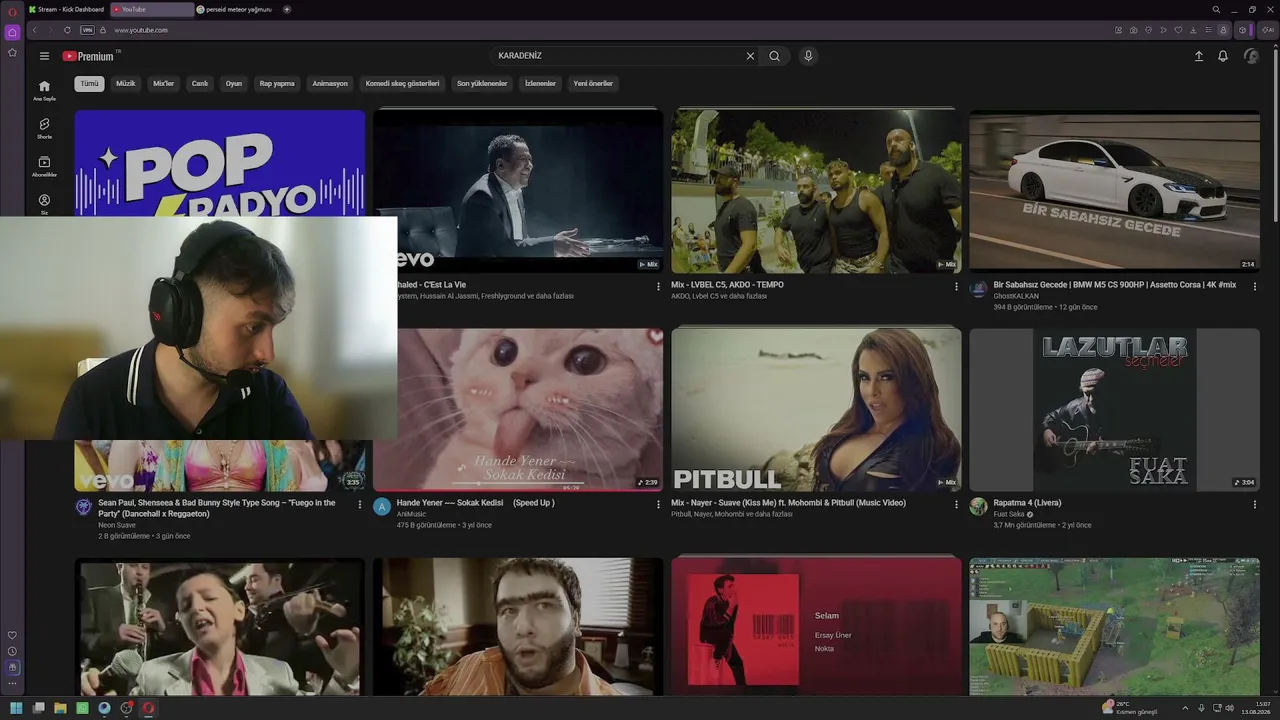Image resolution: width=1280 pixels, height=720 pixels.
Task: Open 'Hande Yener — Sokak Kedisi' title
Action: click(475, 503)
